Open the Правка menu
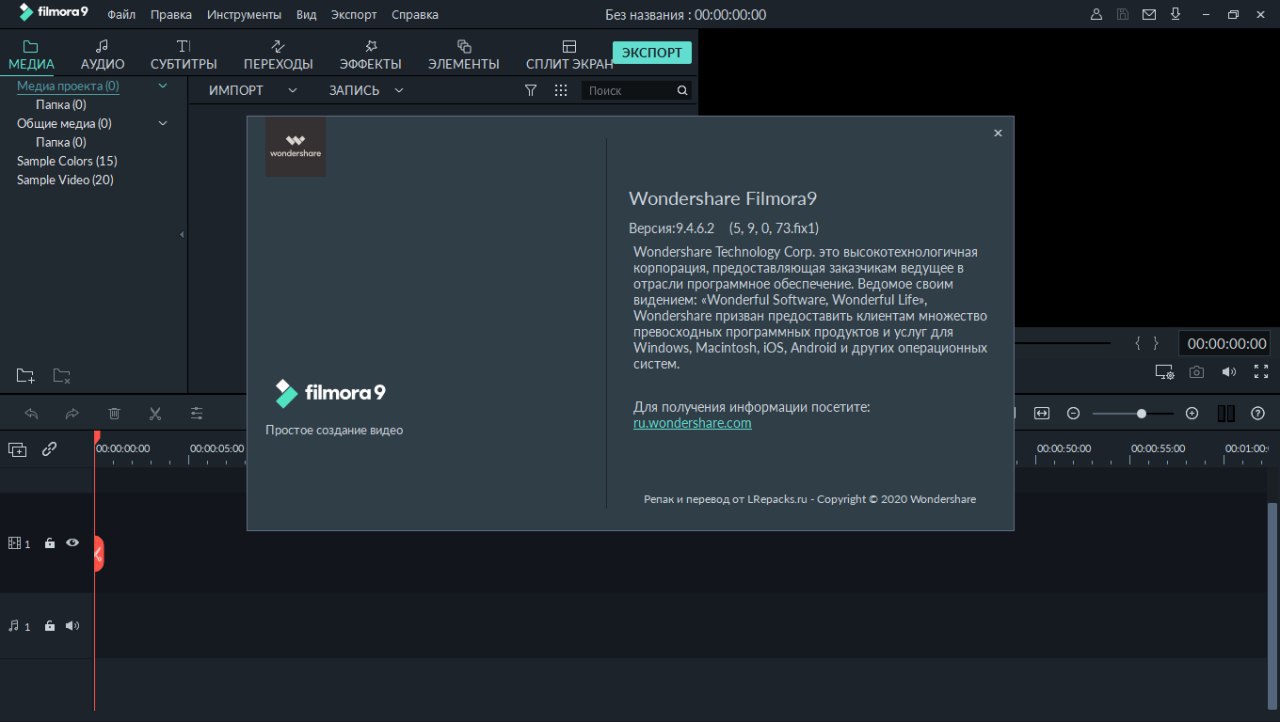The height and width of the screenshot is (722, 1280). (x=171, y=15)
